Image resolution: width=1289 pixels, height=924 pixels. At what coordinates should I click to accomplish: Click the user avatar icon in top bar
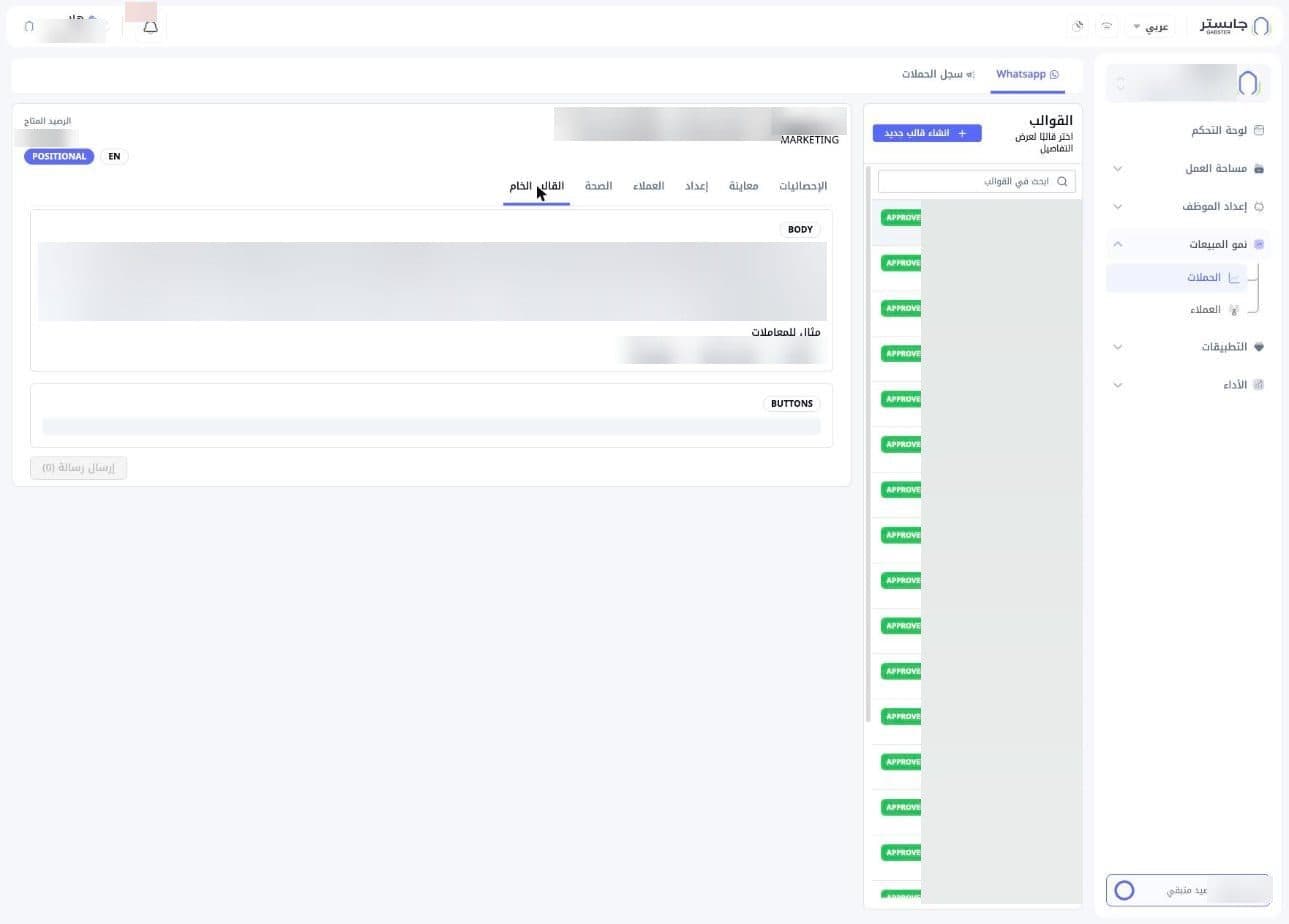pyautogui.click(x=29, y=27)
